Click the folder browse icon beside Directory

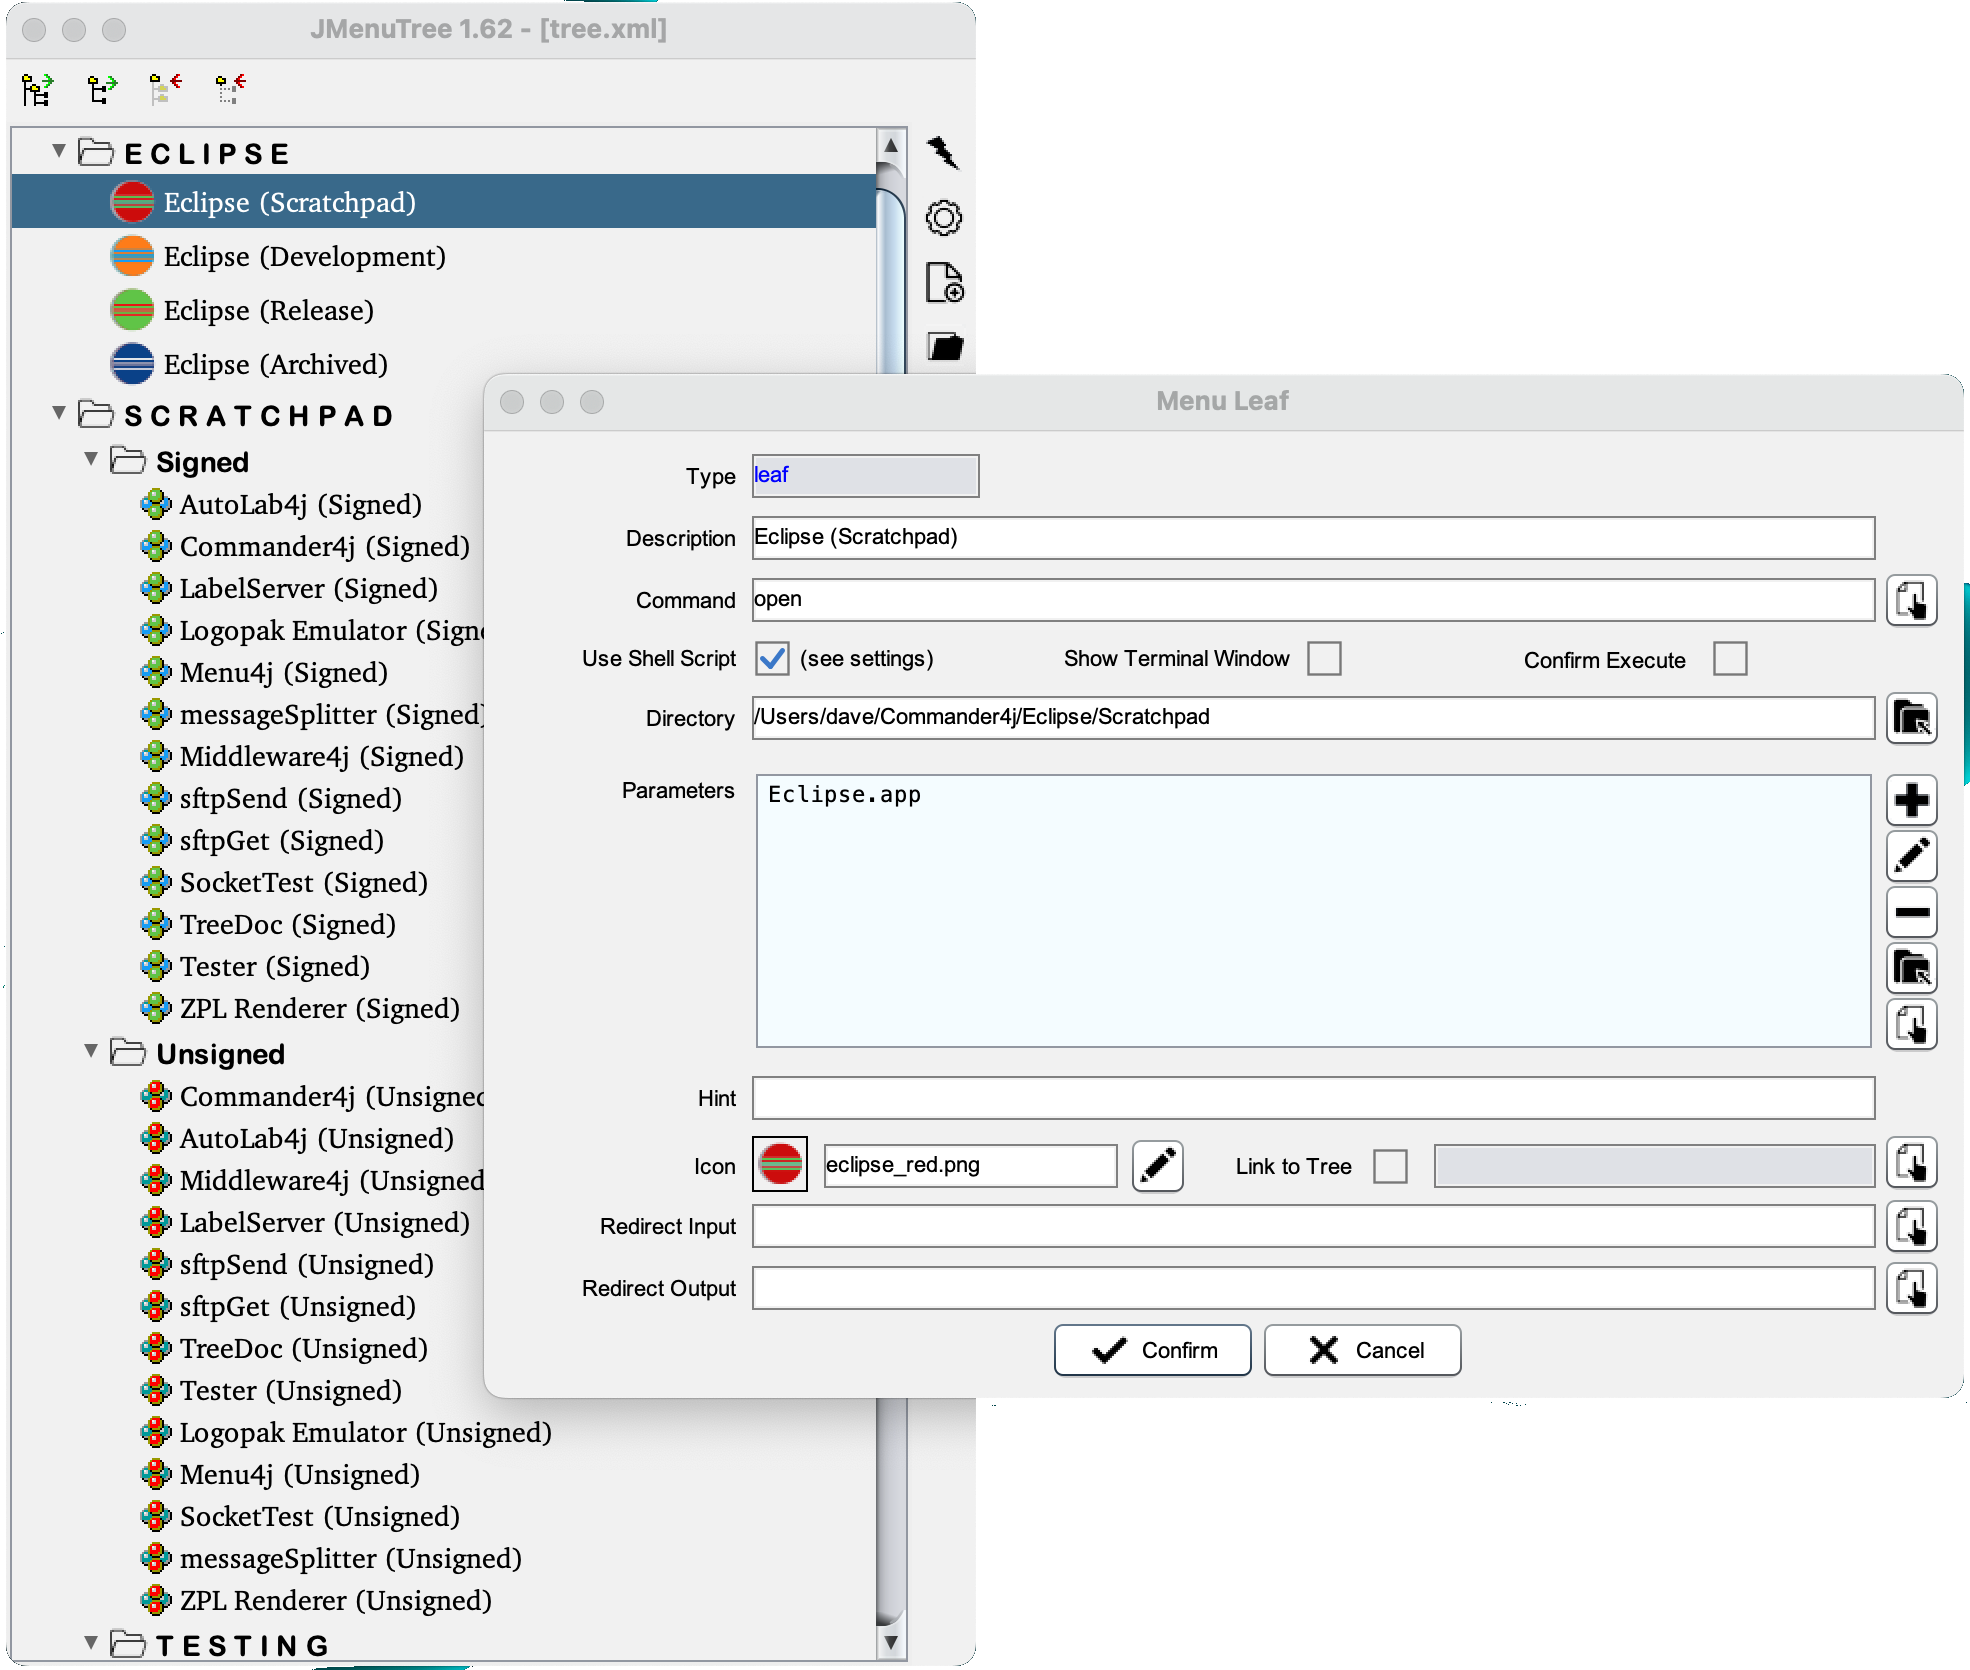point(1911,718)
